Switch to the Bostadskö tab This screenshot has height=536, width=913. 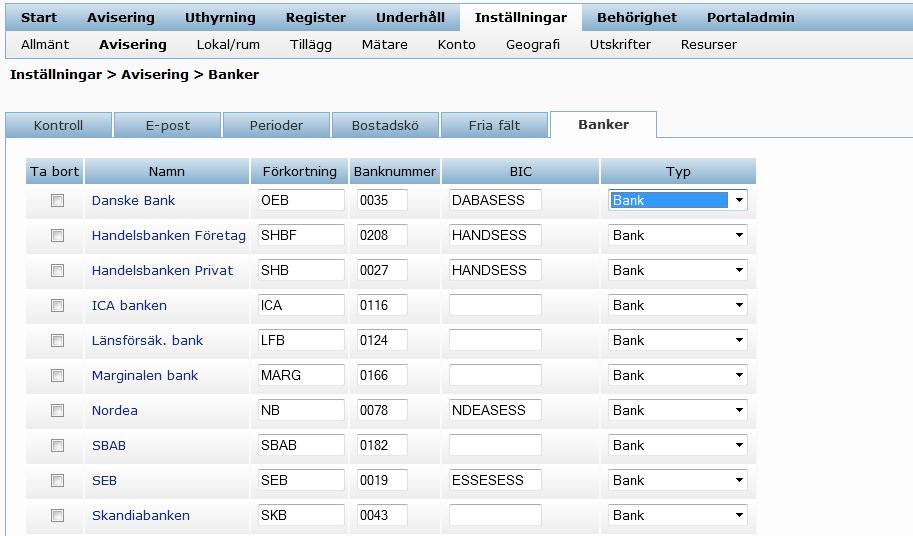click(385, 125)
